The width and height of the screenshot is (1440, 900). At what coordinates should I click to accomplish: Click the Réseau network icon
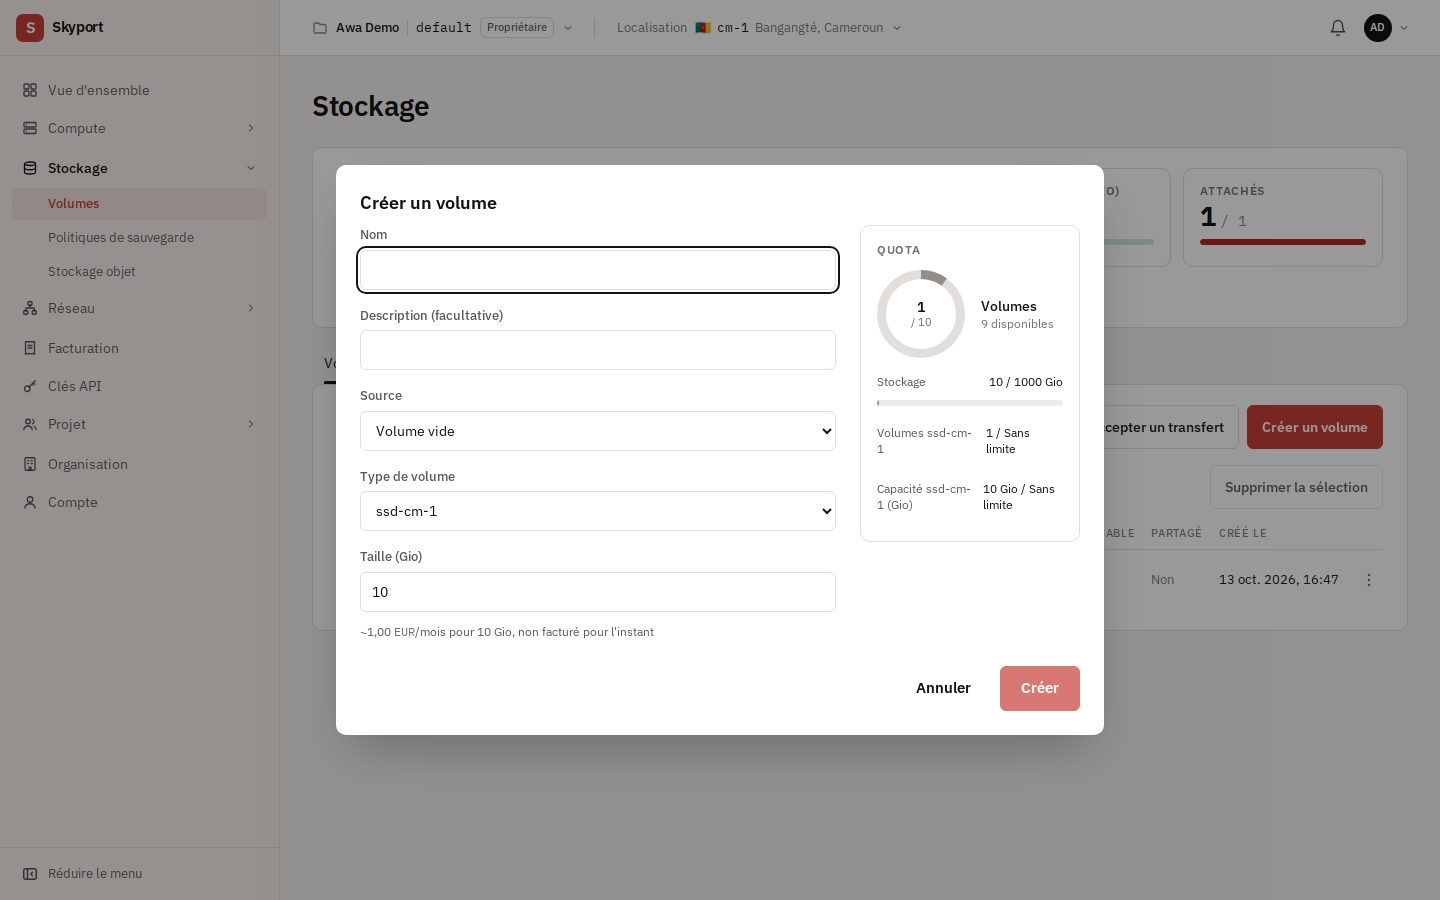coord(30,308)
